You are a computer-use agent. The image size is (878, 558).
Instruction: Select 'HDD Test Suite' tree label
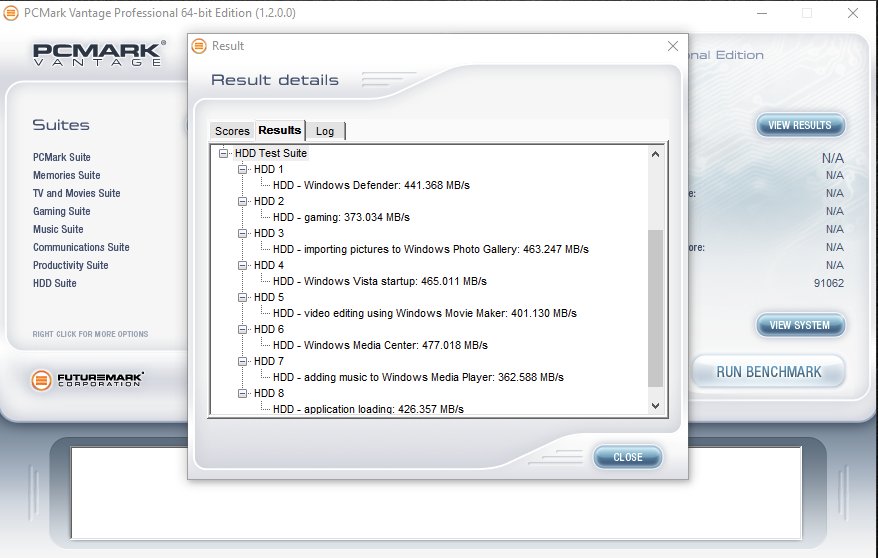[271, 153]
